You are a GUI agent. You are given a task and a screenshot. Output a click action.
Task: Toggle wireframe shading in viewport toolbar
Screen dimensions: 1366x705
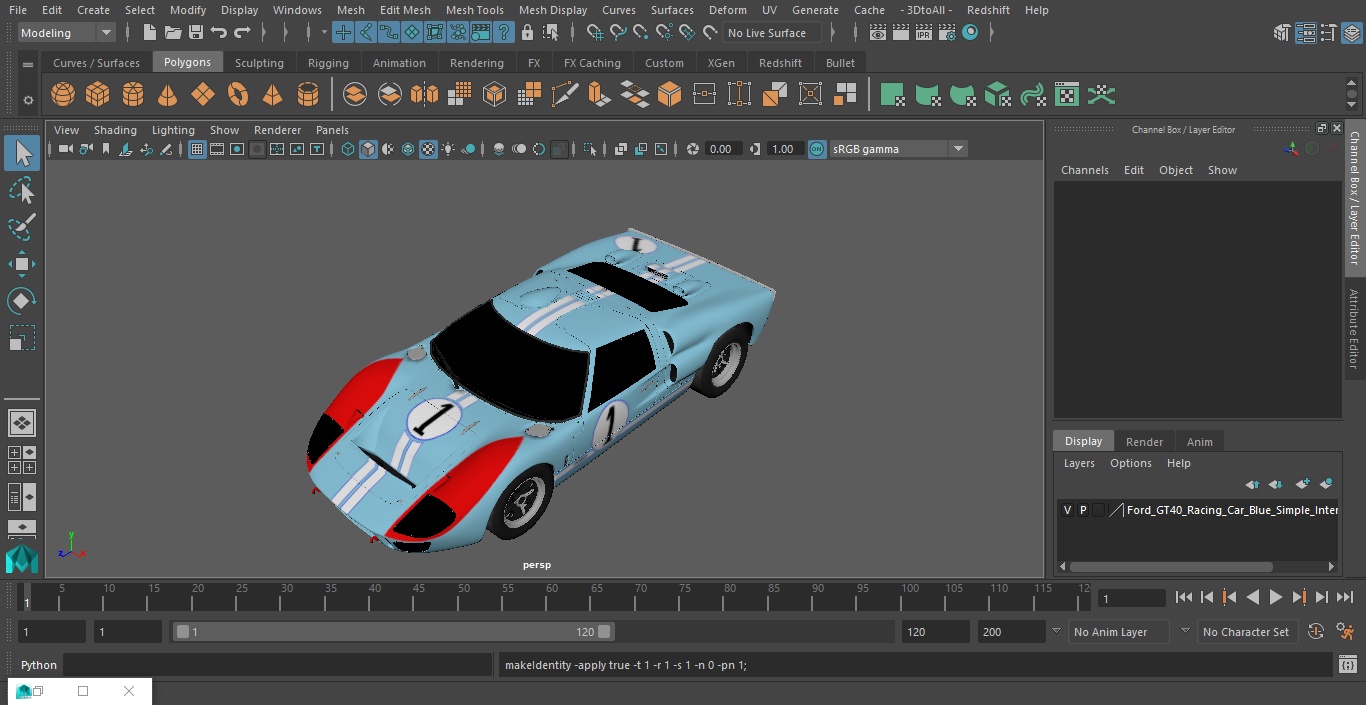click(348, 149)
